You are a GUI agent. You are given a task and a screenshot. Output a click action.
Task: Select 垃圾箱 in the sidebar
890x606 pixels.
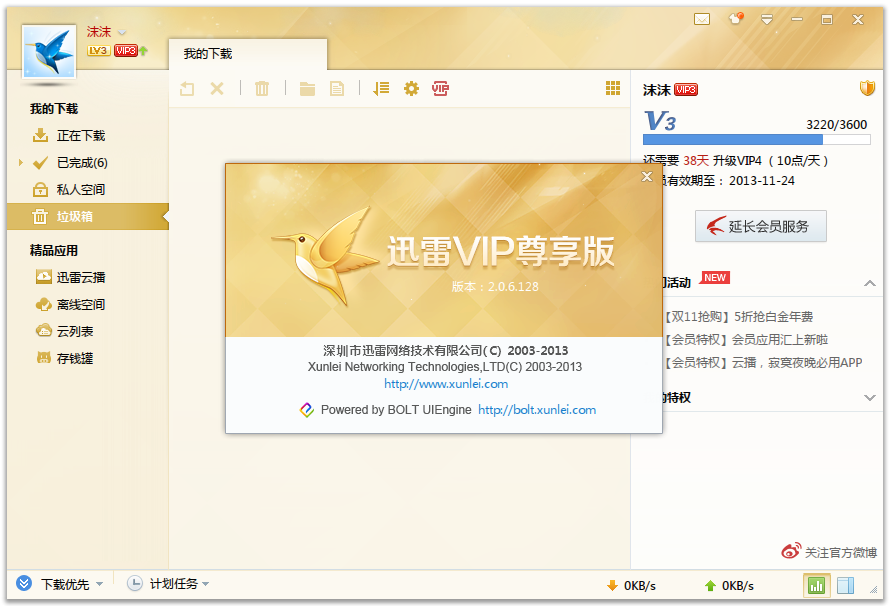pyautogui.click(x=88, y=217)
